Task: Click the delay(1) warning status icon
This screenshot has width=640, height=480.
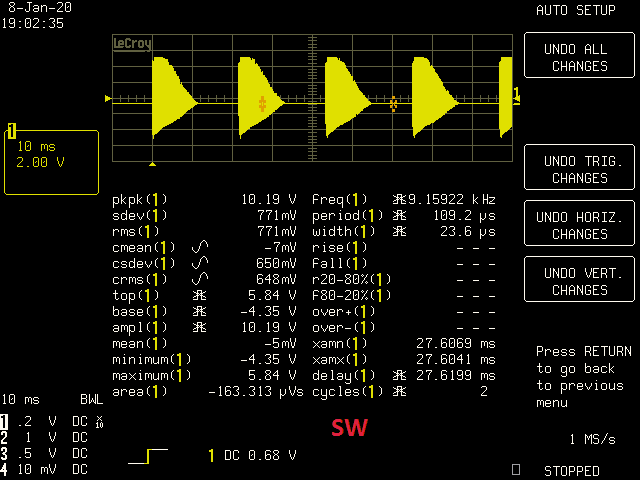Action: [x=399, y=375]
